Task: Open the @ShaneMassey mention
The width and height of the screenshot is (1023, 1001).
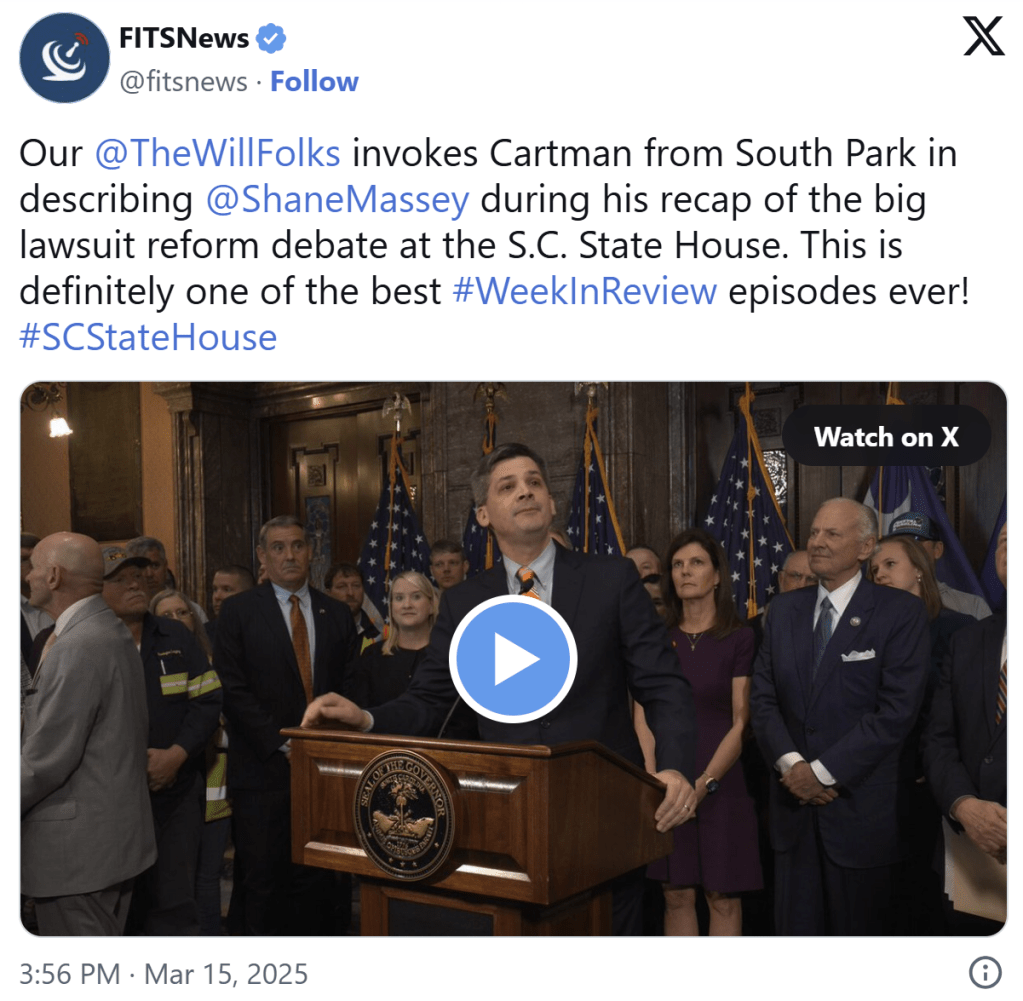Action: [x=337, y=200]
